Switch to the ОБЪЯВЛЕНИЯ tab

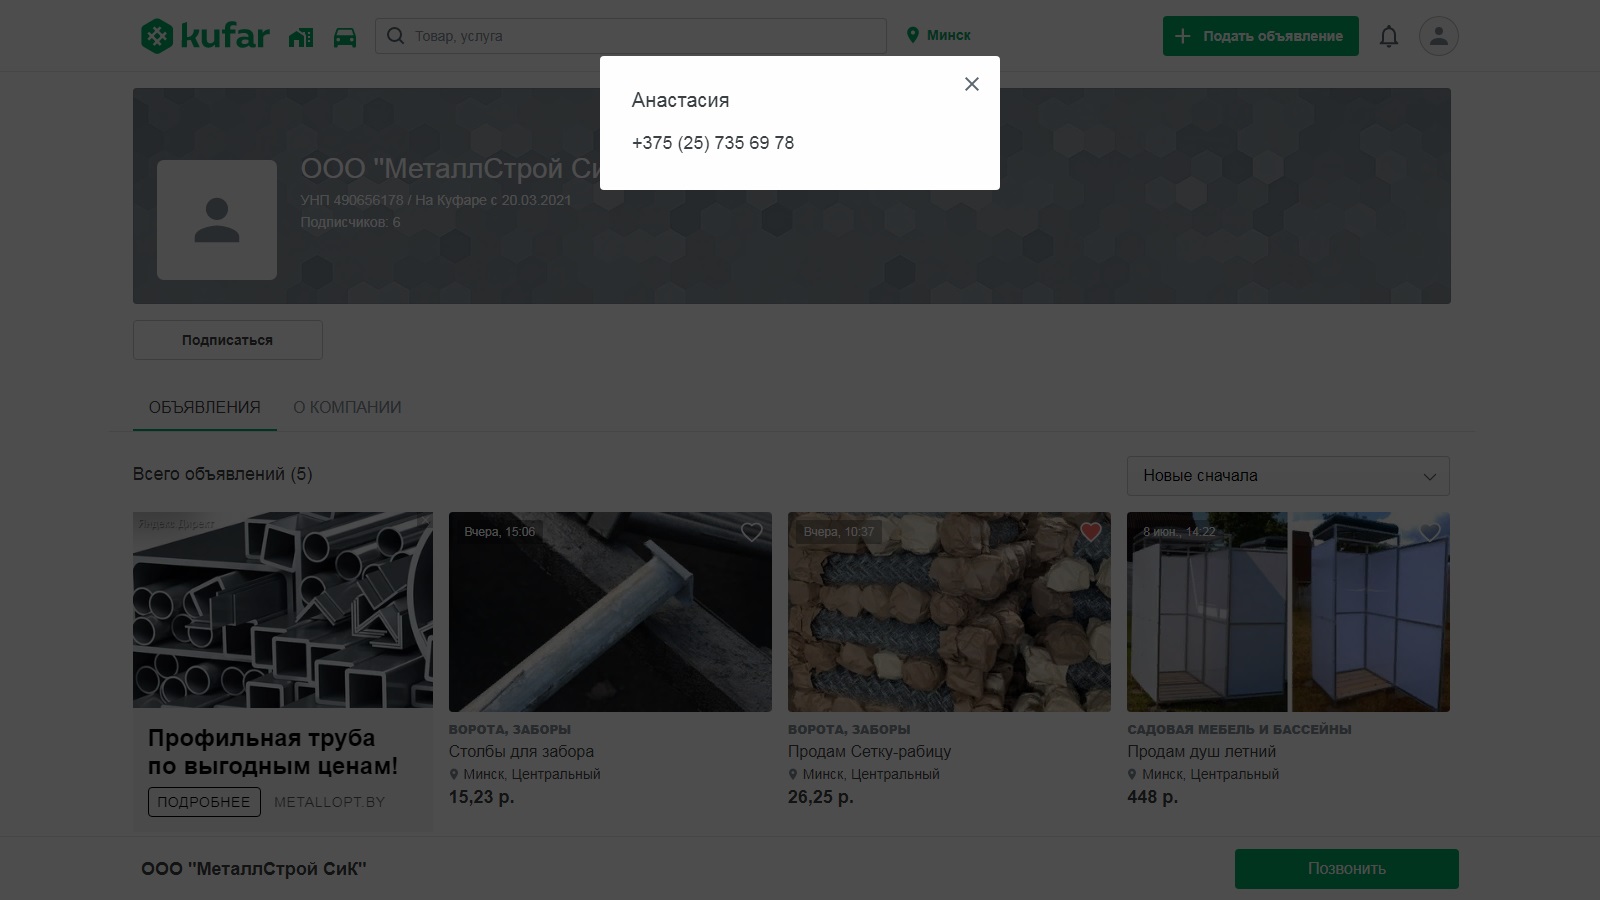click(205, 407)
